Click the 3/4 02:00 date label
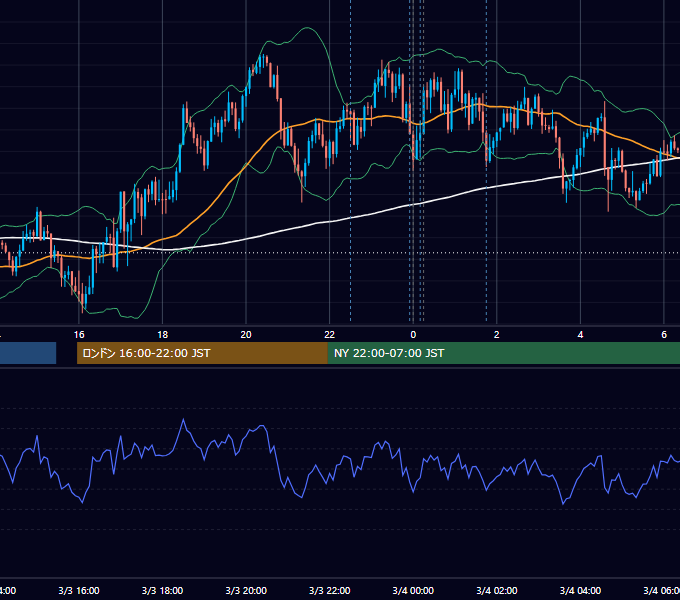This screenshot has height=600, width=680. (x=497, y=591)
